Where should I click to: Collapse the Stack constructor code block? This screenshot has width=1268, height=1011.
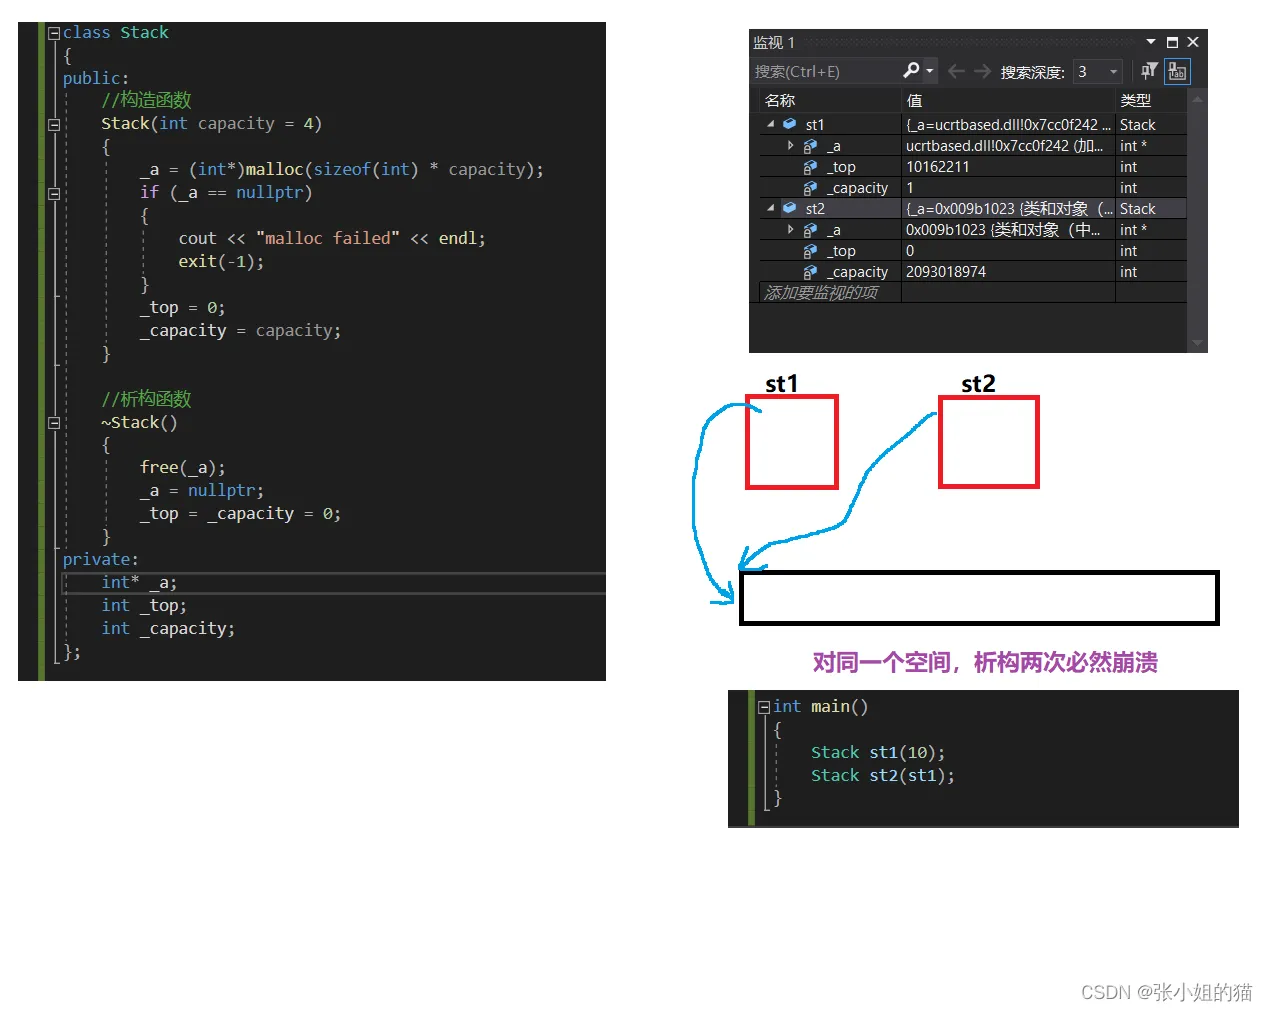click(x=54, y=125)
